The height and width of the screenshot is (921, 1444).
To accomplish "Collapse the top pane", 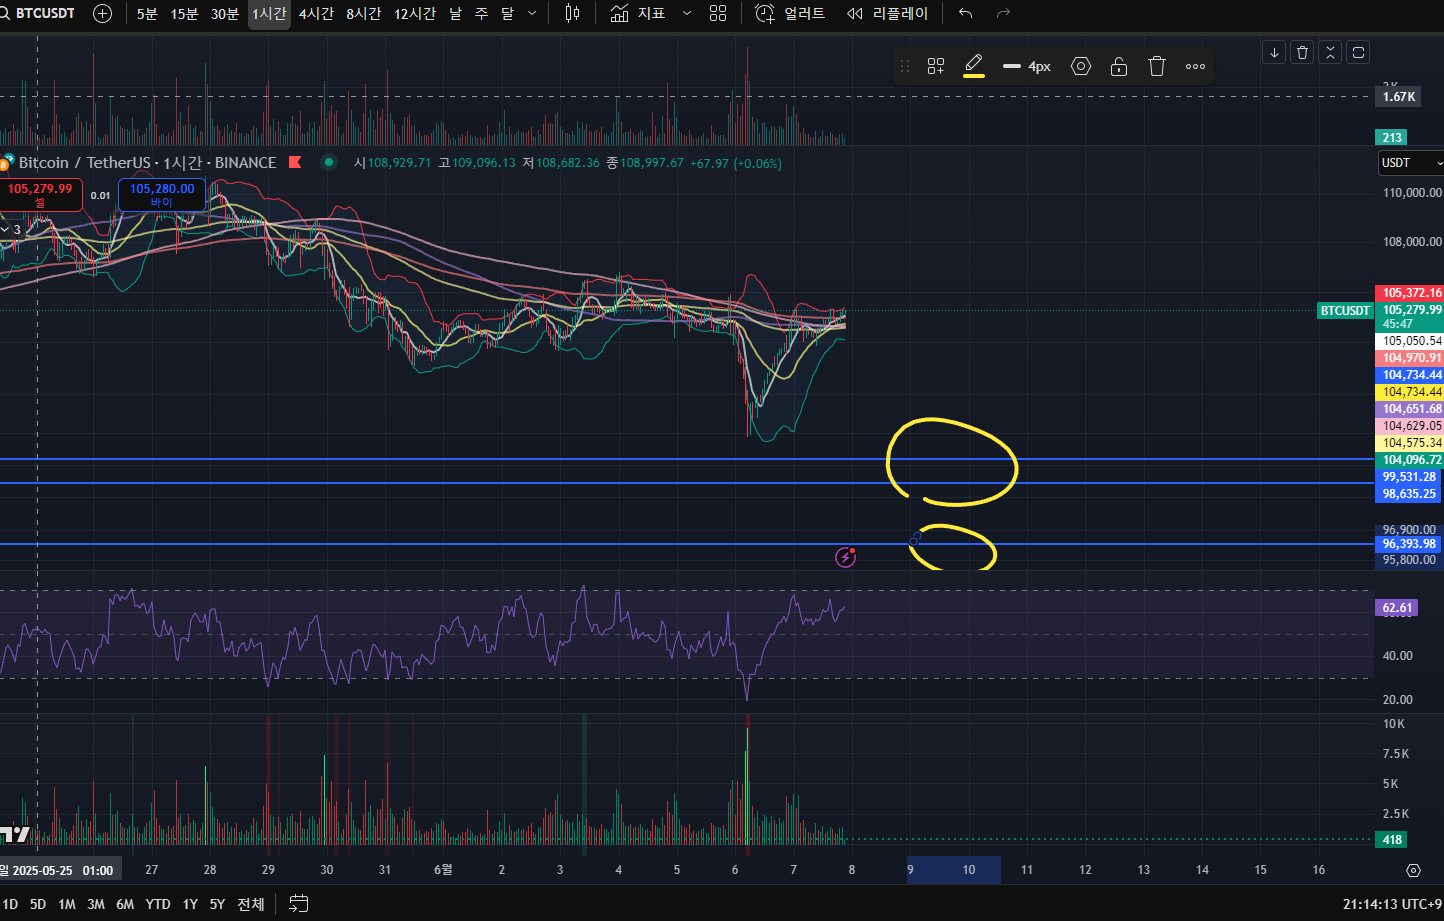I will click(x=1330, y=52).
